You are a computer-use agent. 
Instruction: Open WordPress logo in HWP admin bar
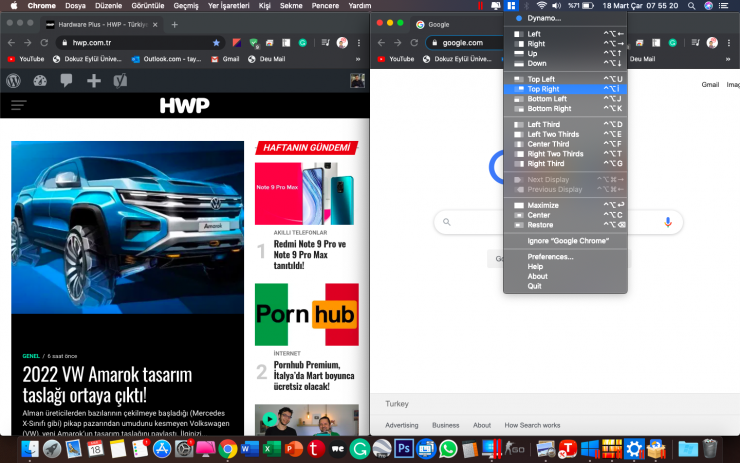[x=14, y=81]
